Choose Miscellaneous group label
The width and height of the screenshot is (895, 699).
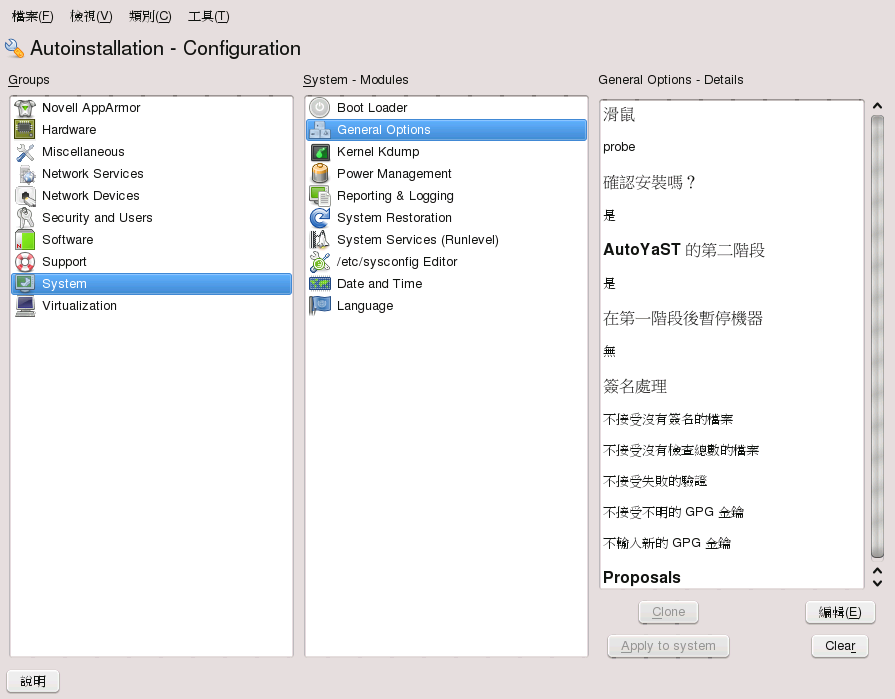point(83,152)
